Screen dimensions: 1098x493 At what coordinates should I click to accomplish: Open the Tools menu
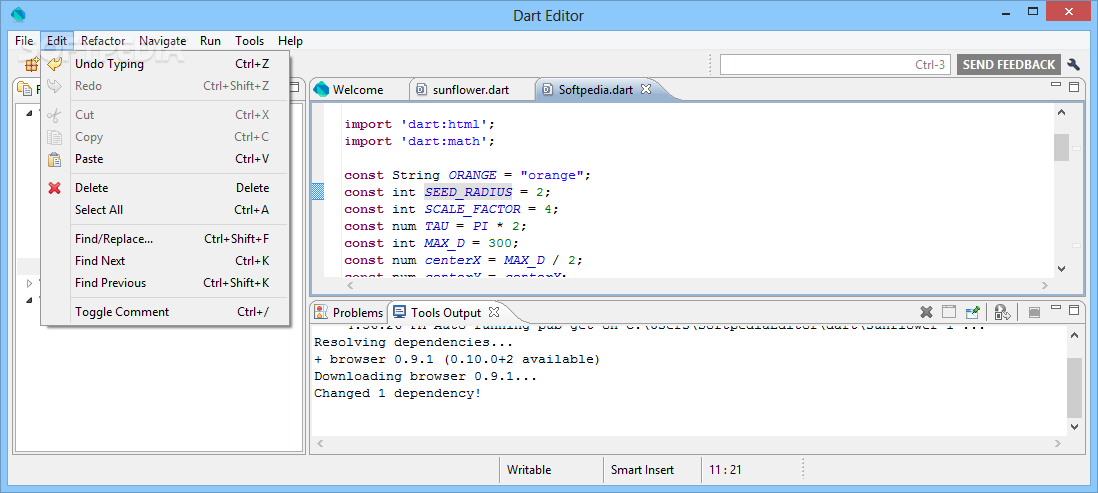click(x=249, y=41)
